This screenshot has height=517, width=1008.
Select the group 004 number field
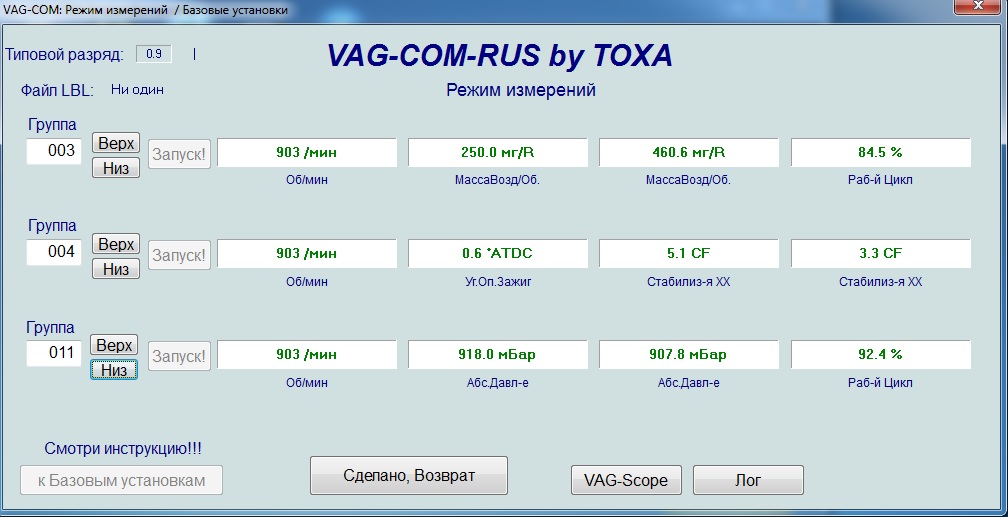(53, 252)
